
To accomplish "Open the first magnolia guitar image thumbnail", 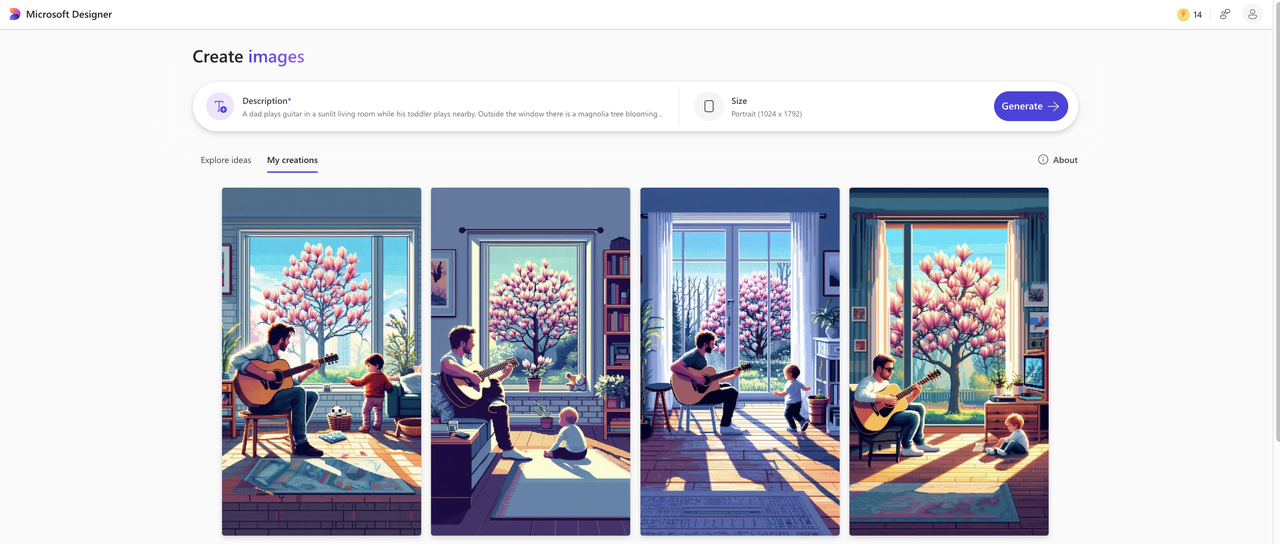I will (x=321, y=362).
